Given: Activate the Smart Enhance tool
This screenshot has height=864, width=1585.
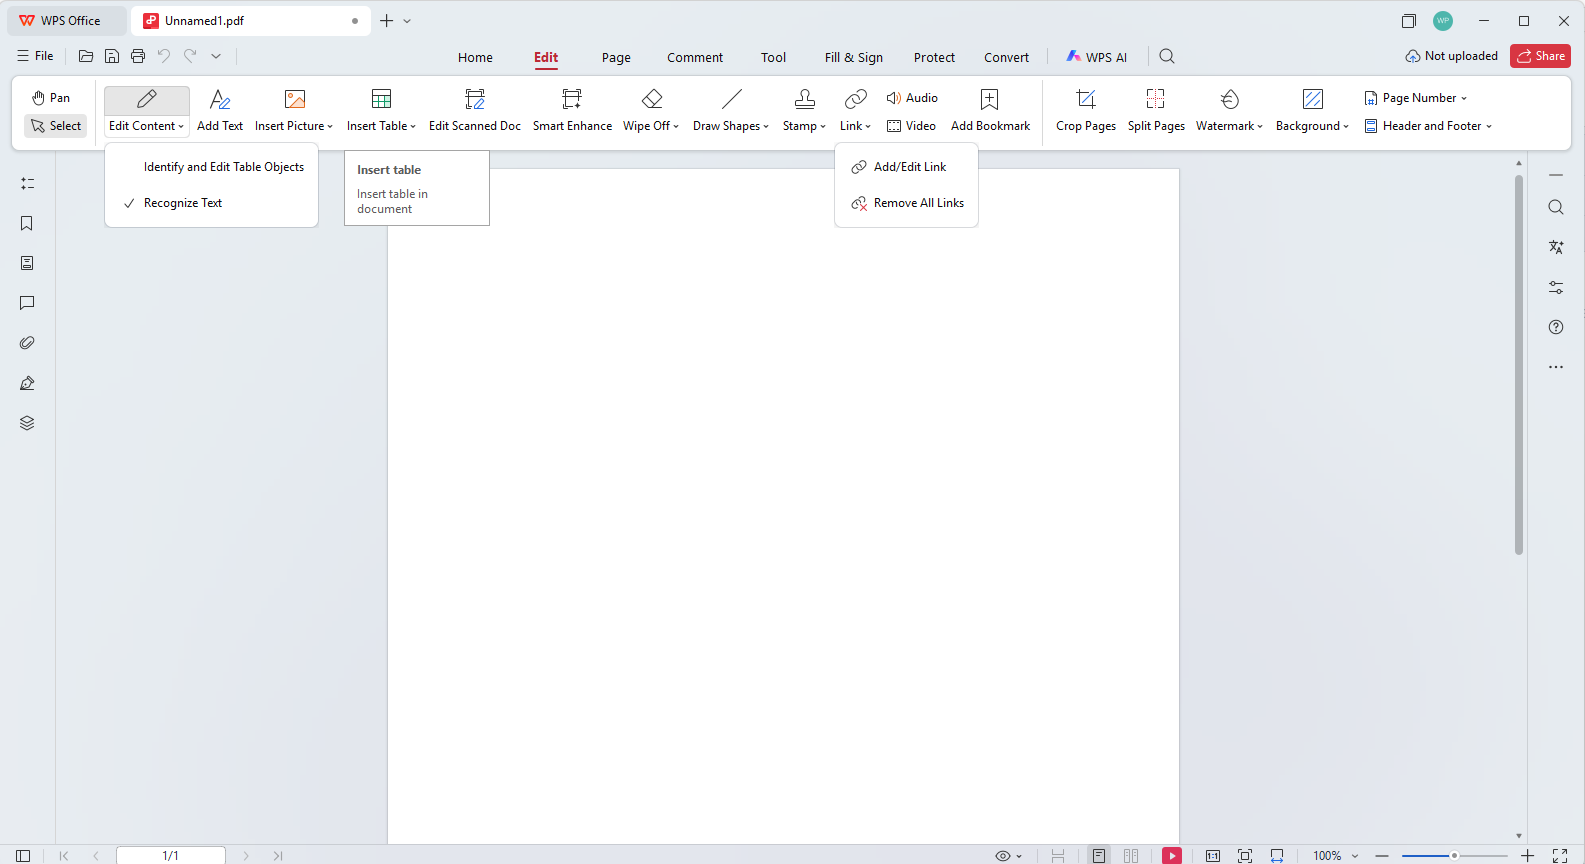Looking at the screenshot, I should [x=572, y=111].
